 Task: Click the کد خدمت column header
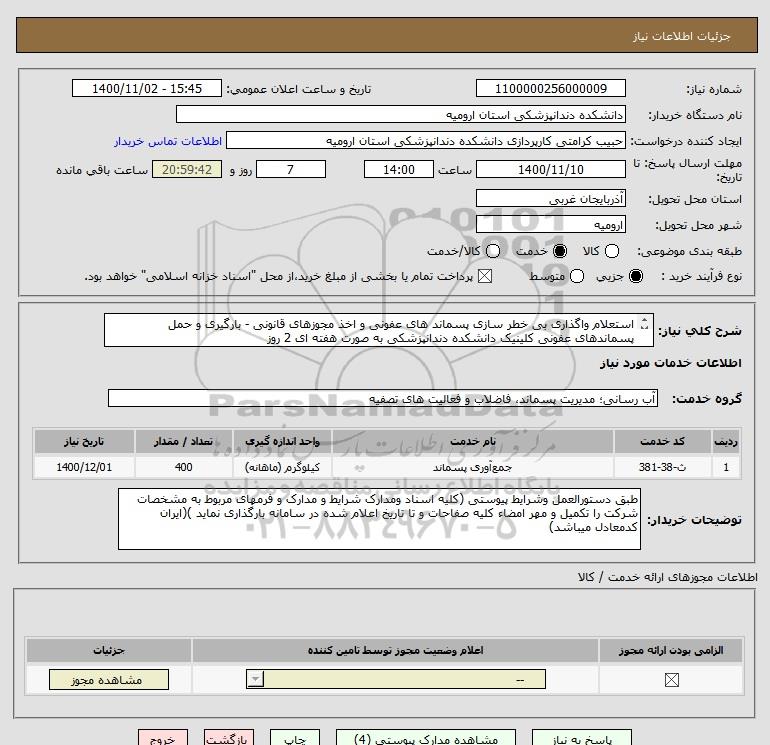tap(662, 441)
